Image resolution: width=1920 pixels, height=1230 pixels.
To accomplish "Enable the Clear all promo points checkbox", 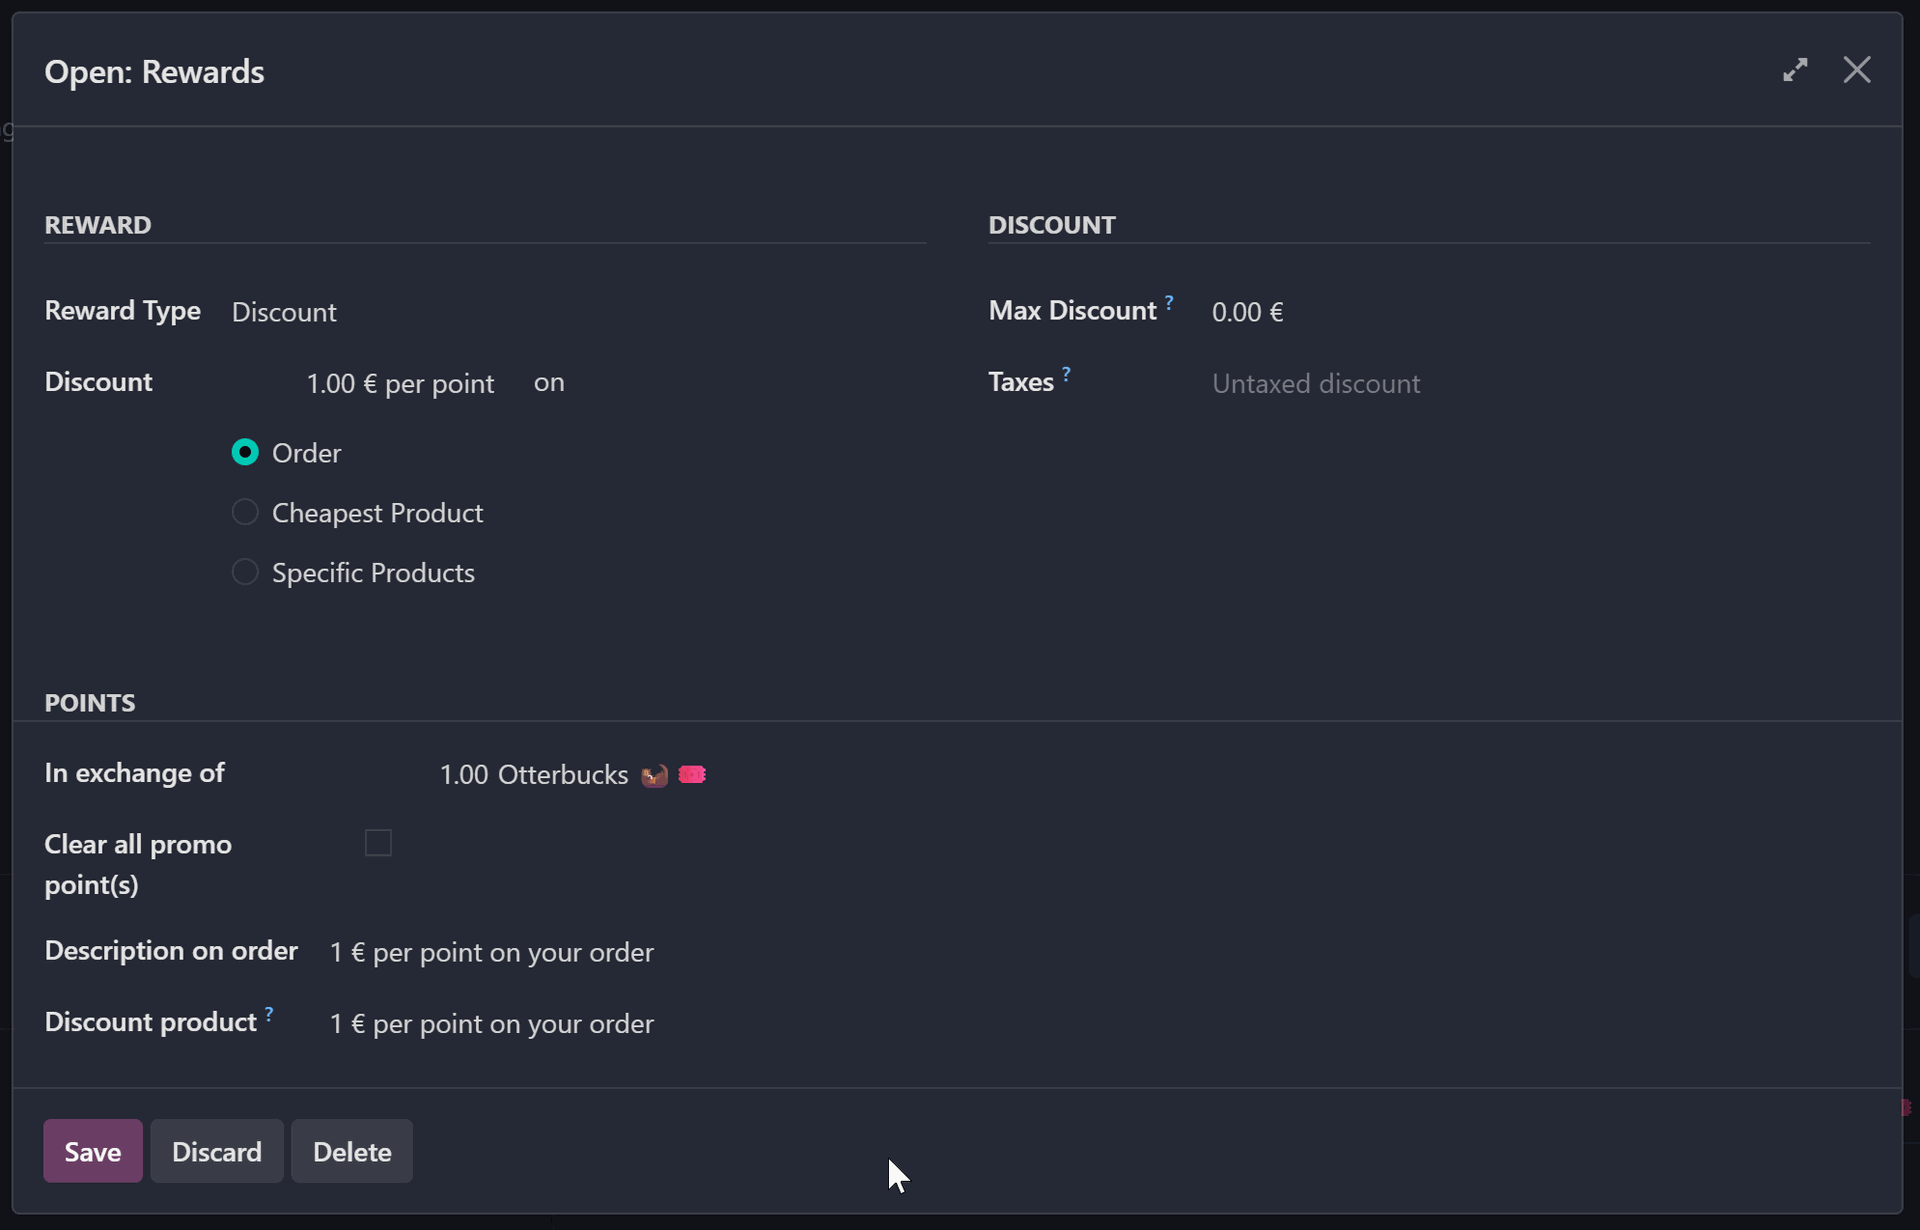I will 378,843.
